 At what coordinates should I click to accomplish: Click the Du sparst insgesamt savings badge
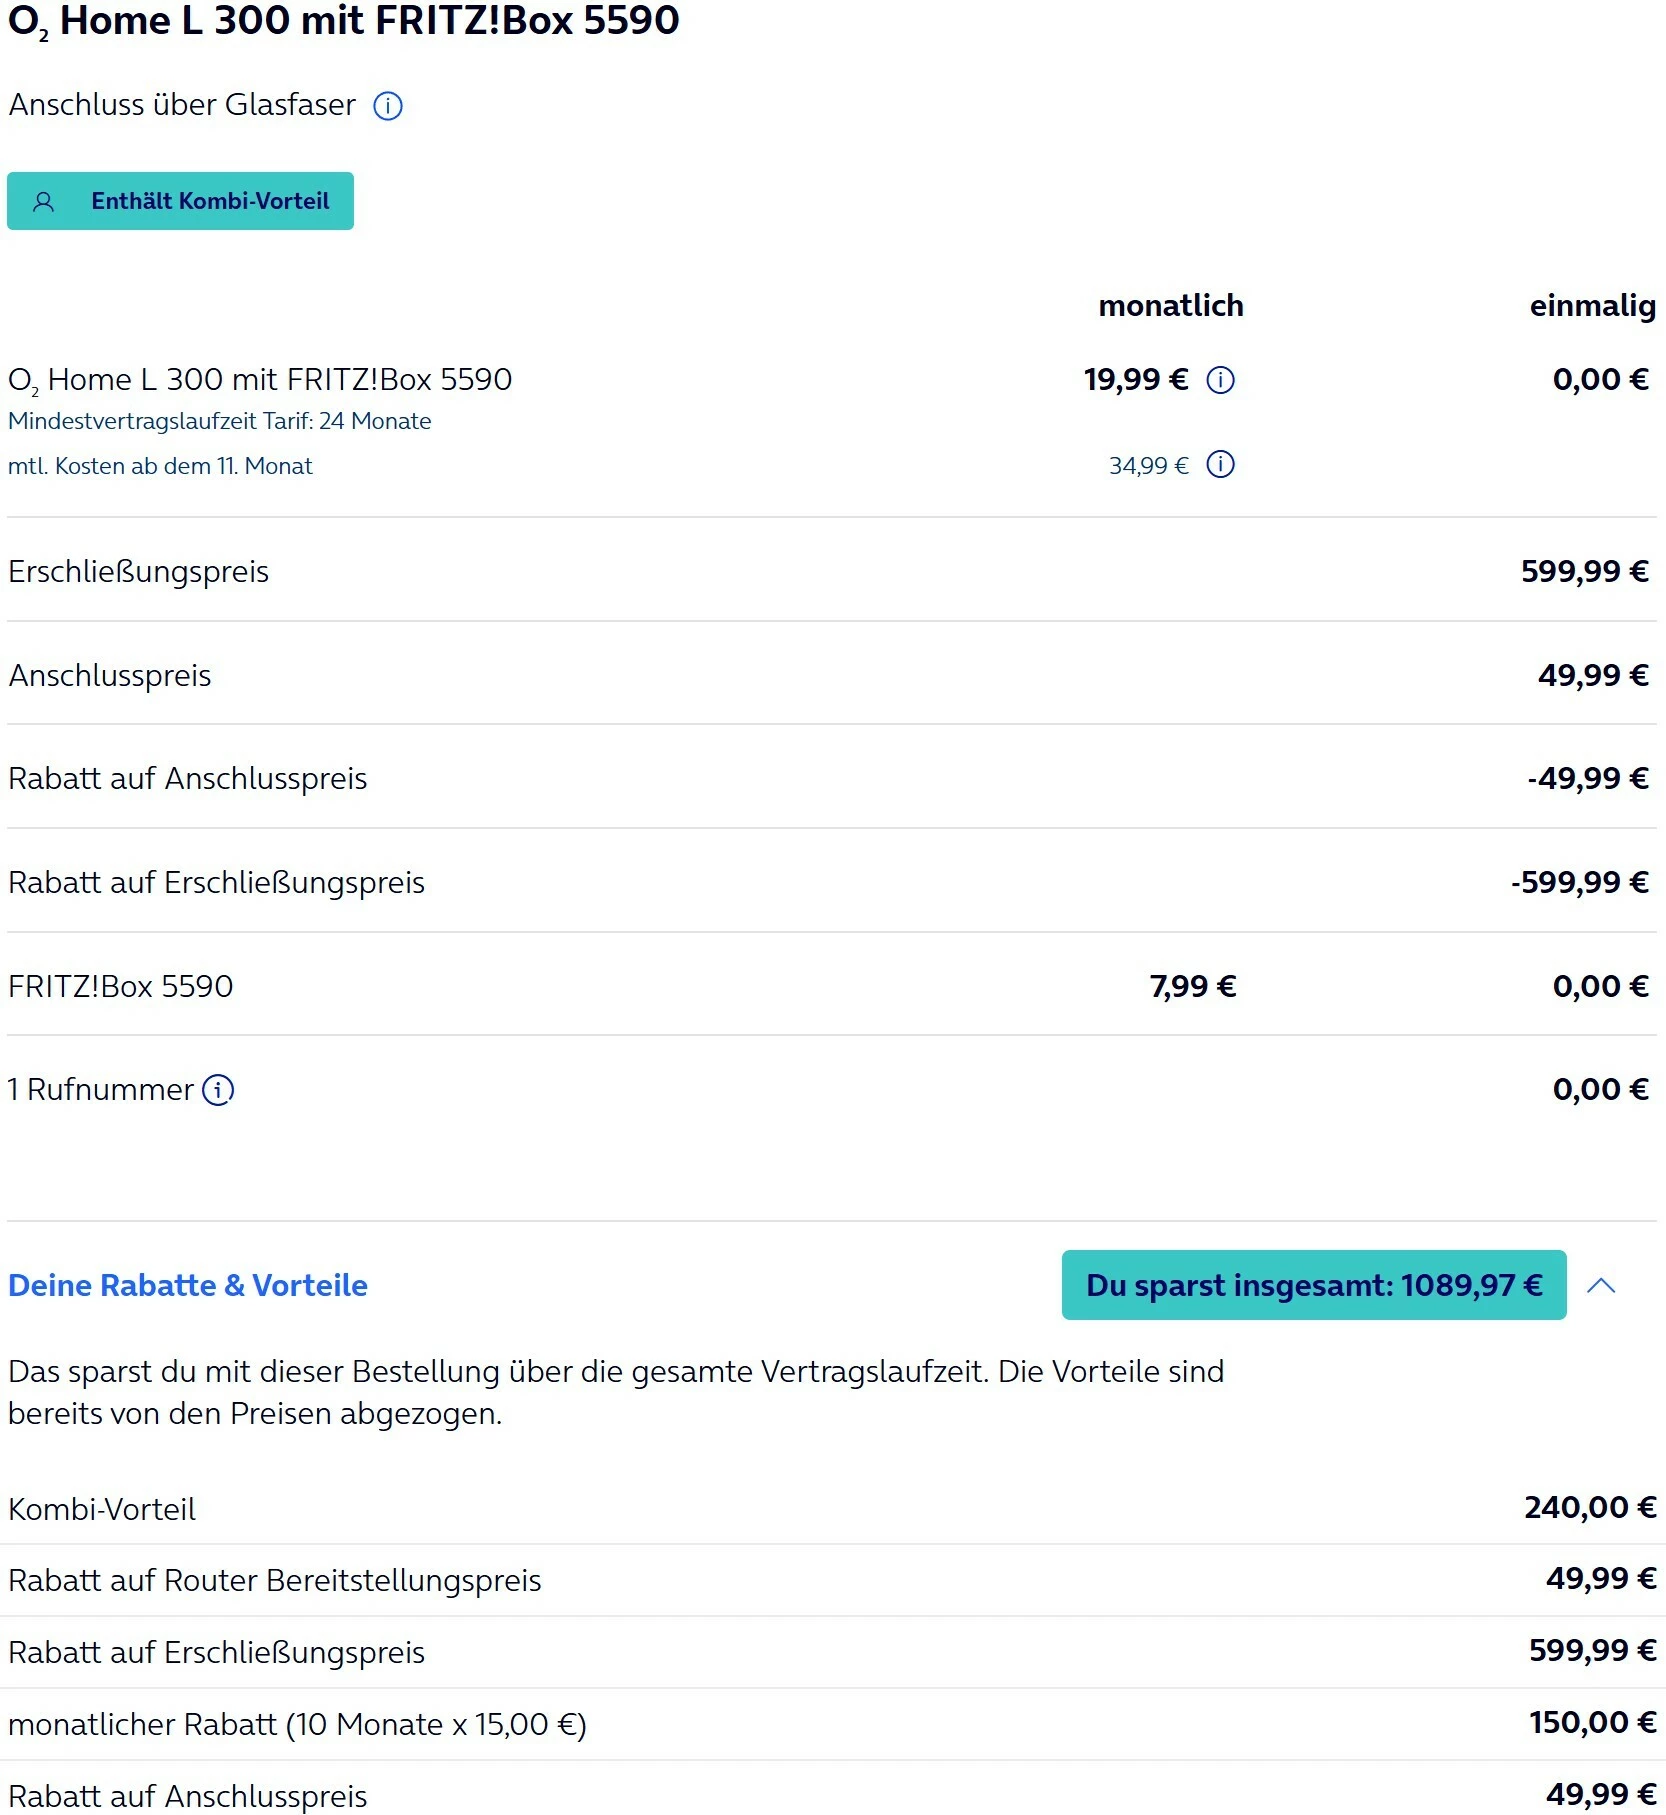(x=1313, y=1286)
